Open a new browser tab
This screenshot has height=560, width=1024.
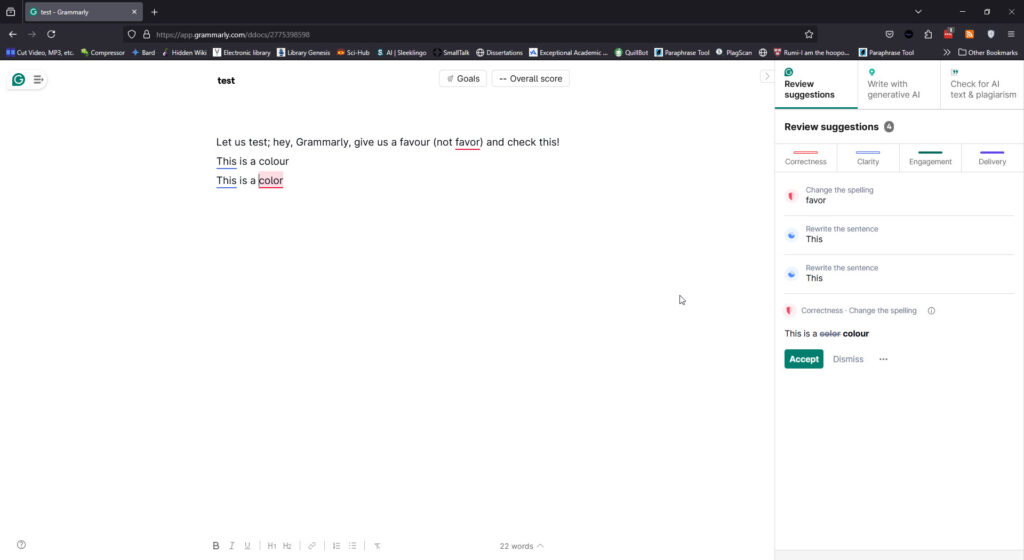tap(154, 12)
